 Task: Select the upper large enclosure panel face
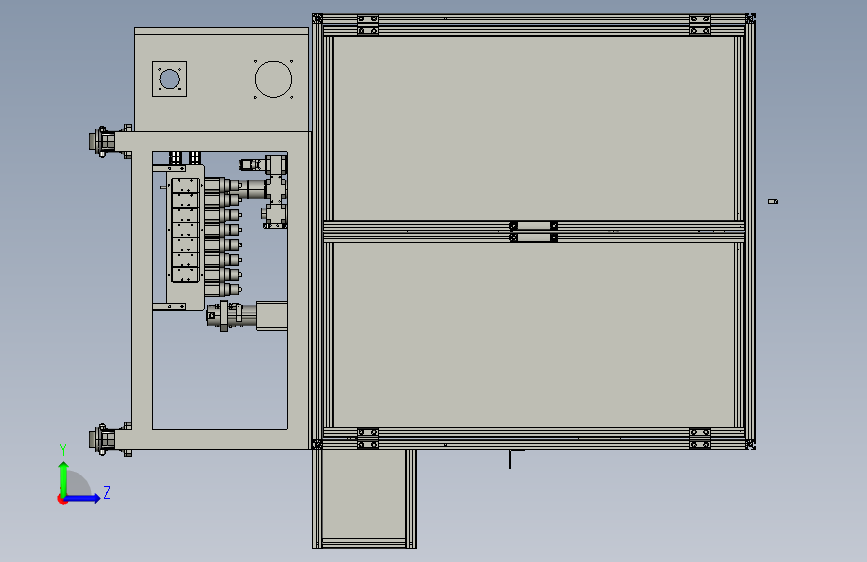click(534, 128)
